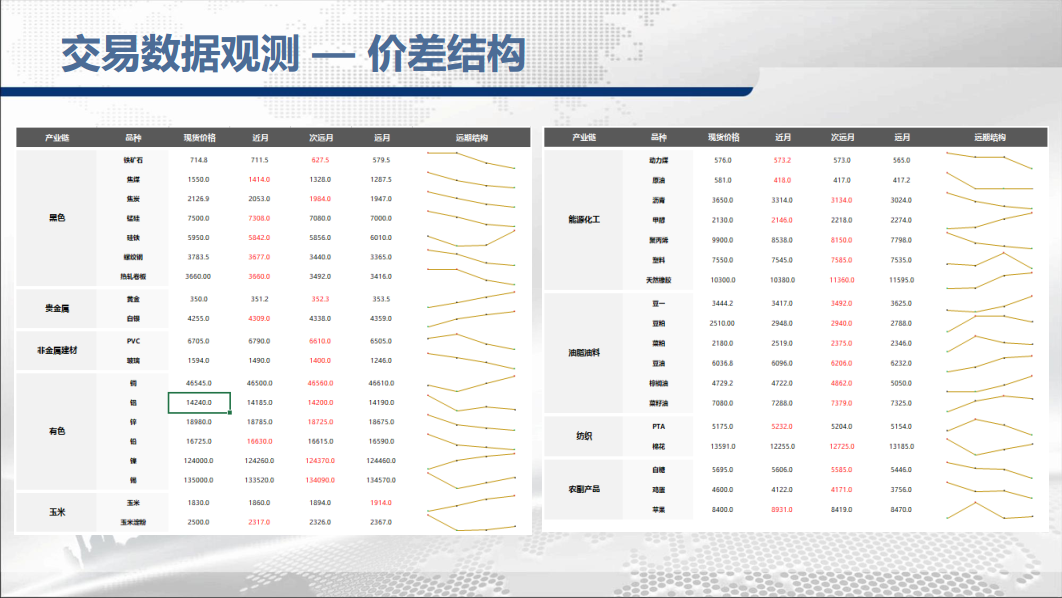Click the 沥青 value 3134.0
1062x598 pixels.
[842, 200]
